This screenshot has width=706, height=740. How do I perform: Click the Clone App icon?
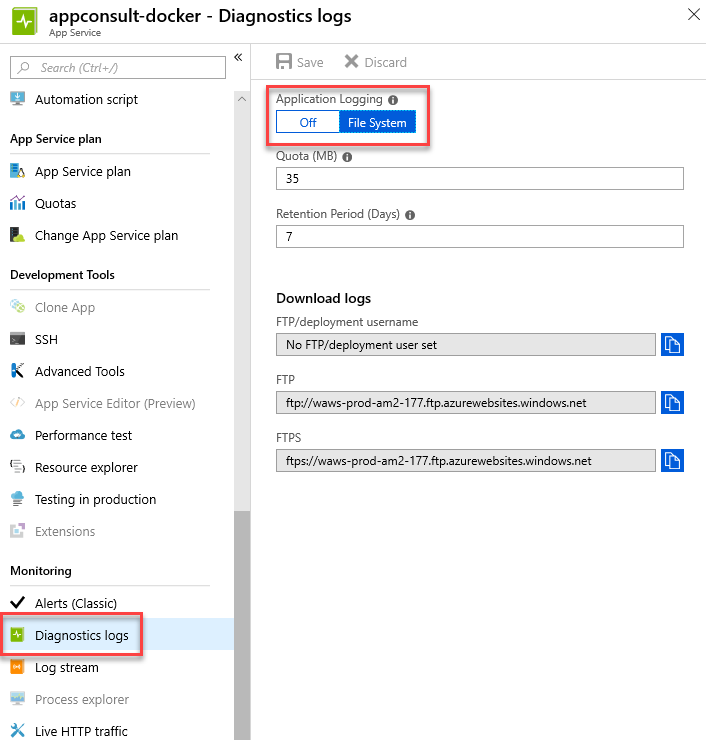coord(17,307)
